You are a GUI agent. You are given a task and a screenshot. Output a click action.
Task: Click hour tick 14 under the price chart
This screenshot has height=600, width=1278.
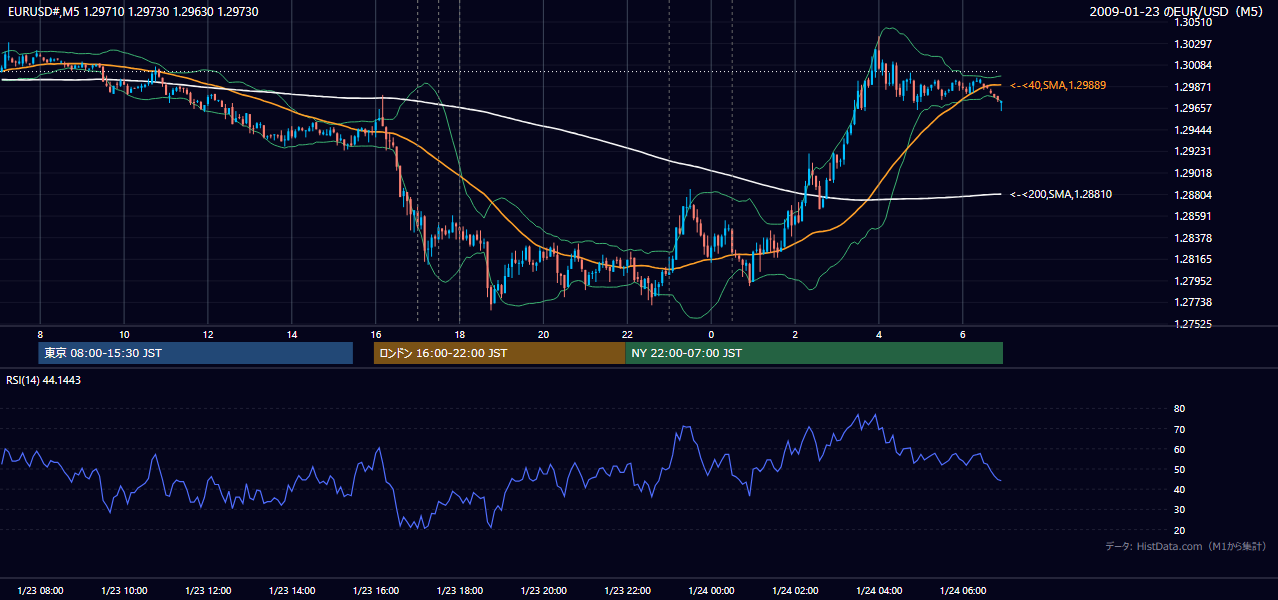click(292, 334)
